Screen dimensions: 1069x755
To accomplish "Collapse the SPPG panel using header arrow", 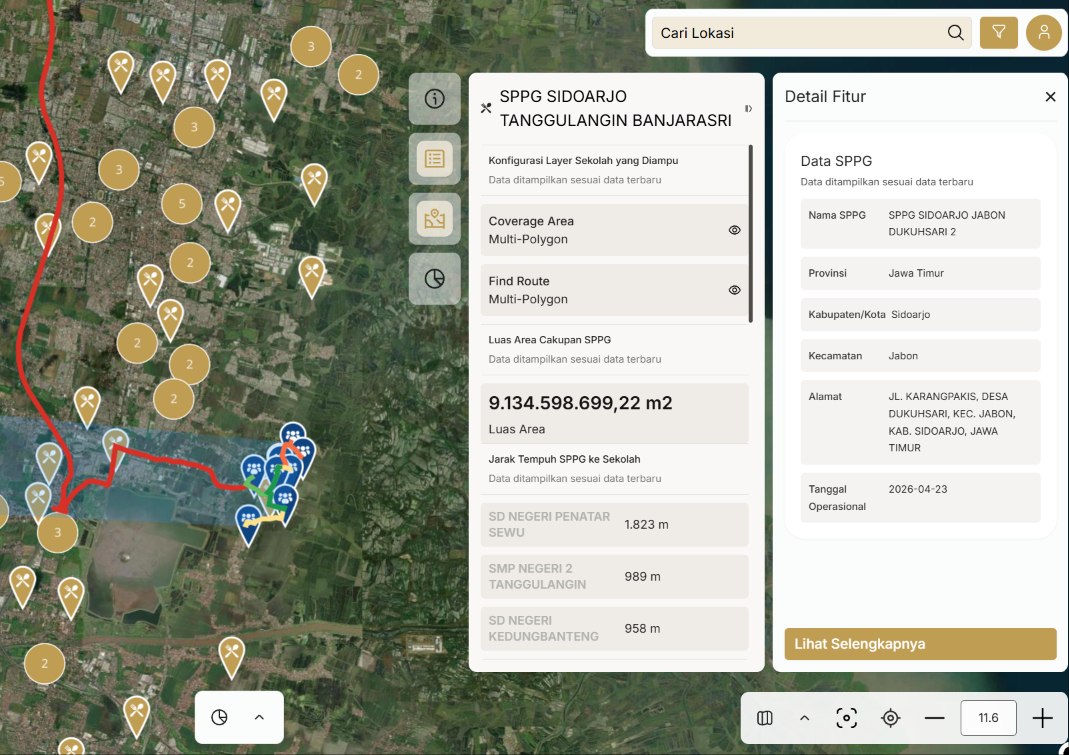I will (748, 108).
